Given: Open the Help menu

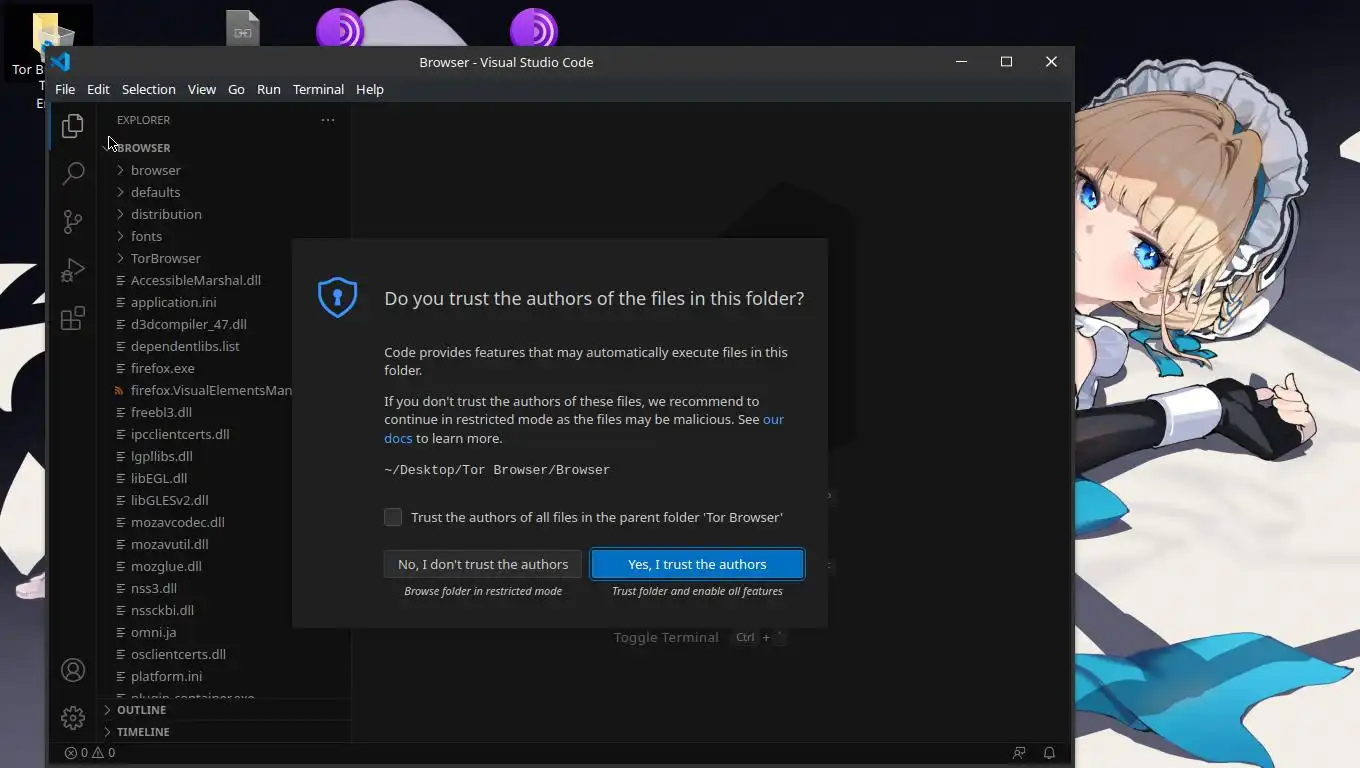Looking at the screenshot, I should 369,89.
